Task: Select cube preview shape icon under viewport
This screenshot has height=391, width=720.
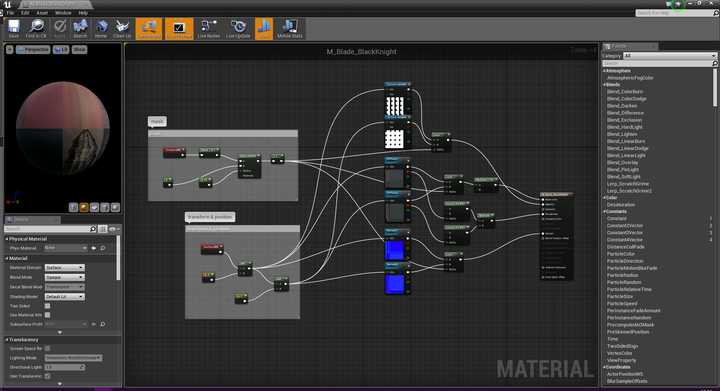Action: (105, 207)
